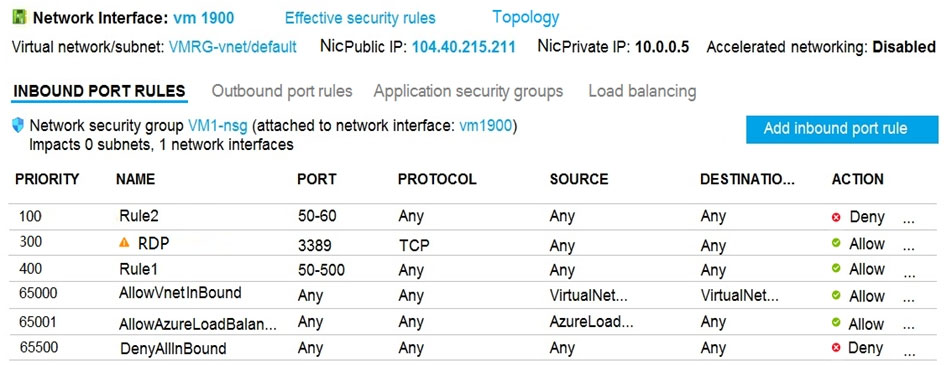Click the blue shield security group icon

[19, 126]
